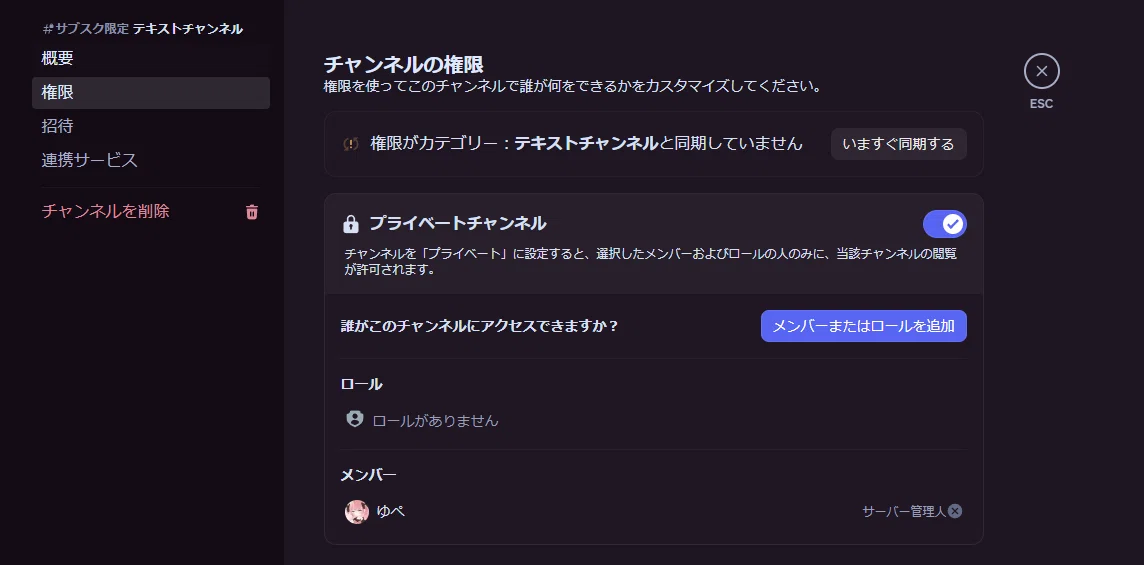1144x565 pixels.
Task: Click the sync warning icon beside 権限がカテゴリー
Action: coord(351,144)
